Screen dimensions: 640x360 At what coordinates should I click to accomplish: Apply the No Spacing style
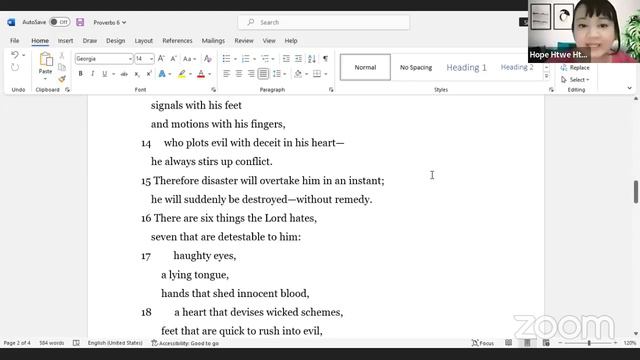(x=416, y=67)
